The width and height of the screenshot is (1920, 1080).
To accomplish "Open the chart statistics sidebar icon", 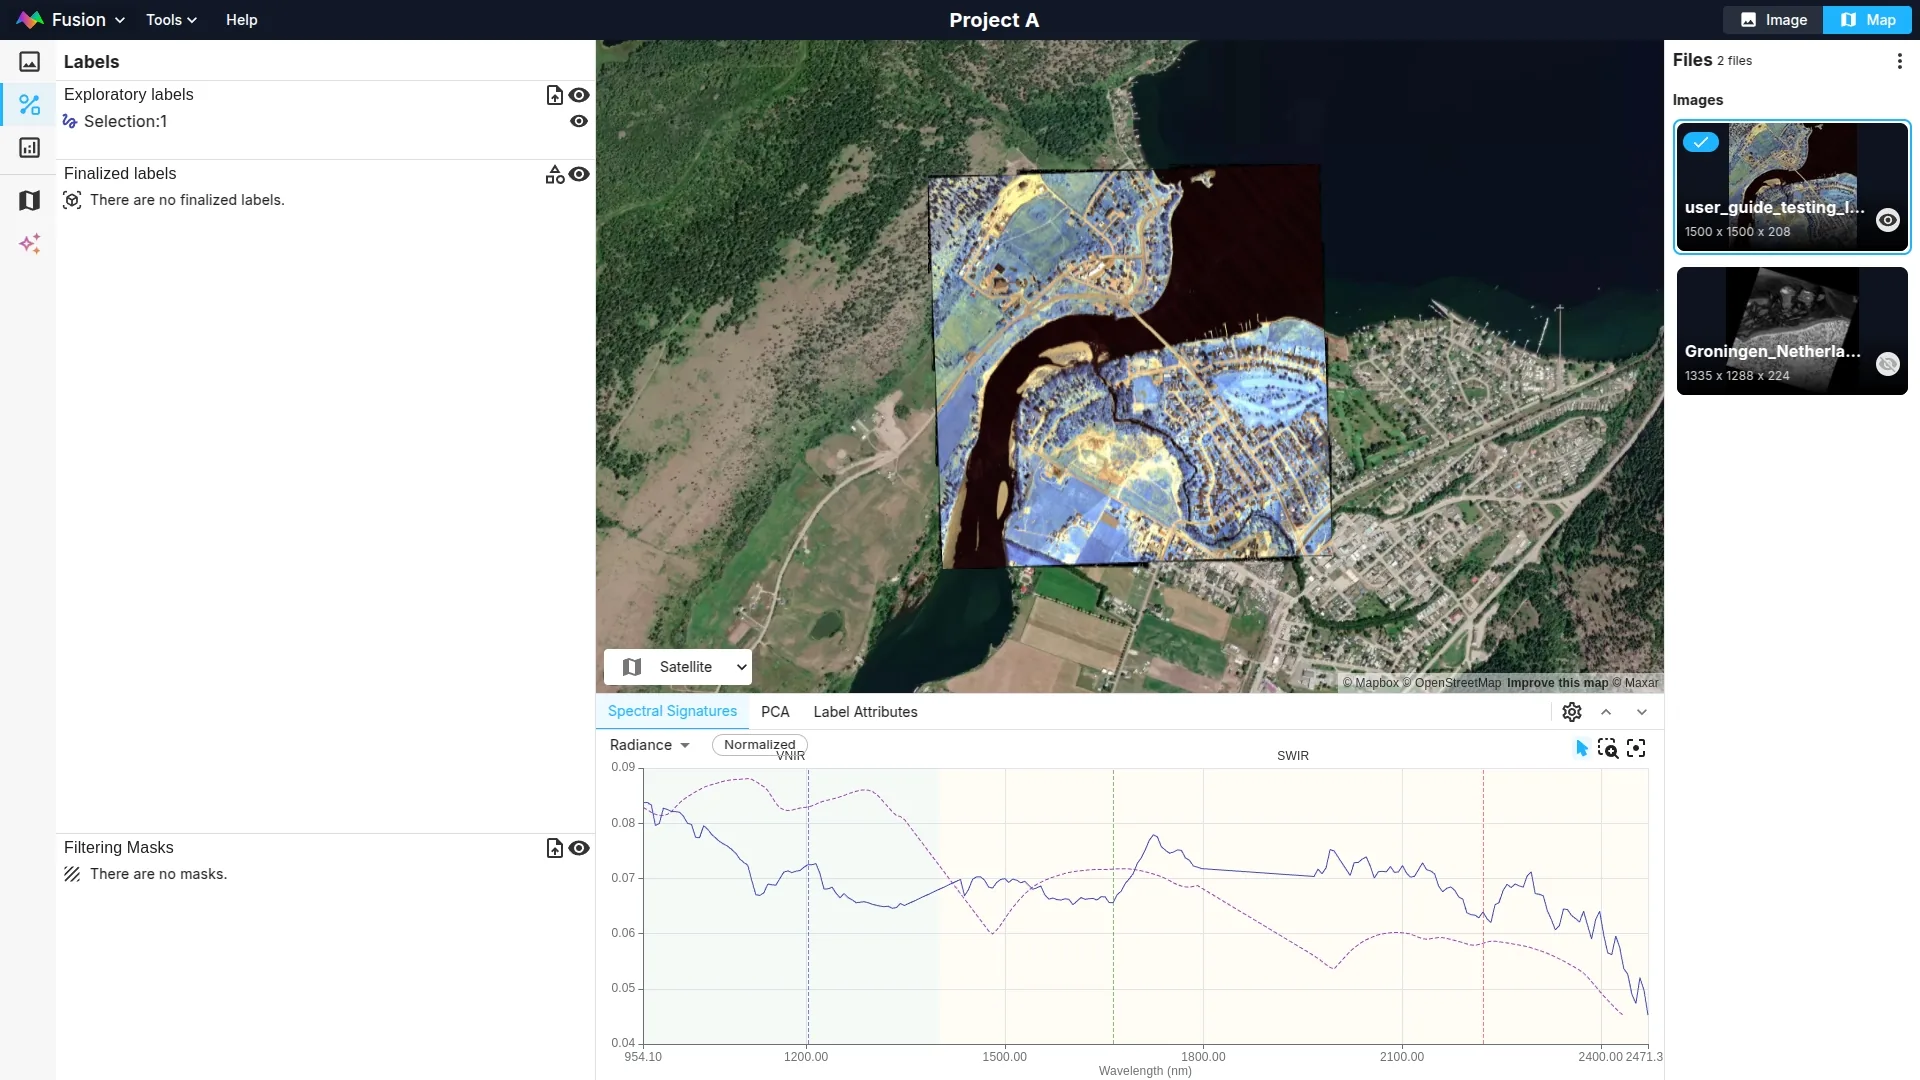I will point(29,148).
